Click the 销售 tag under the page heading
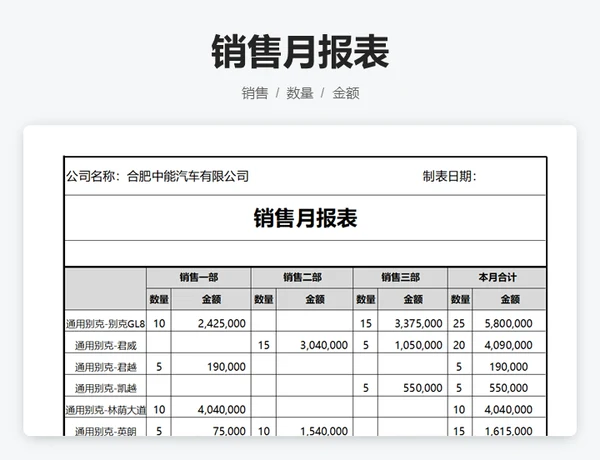 point(254,93)
